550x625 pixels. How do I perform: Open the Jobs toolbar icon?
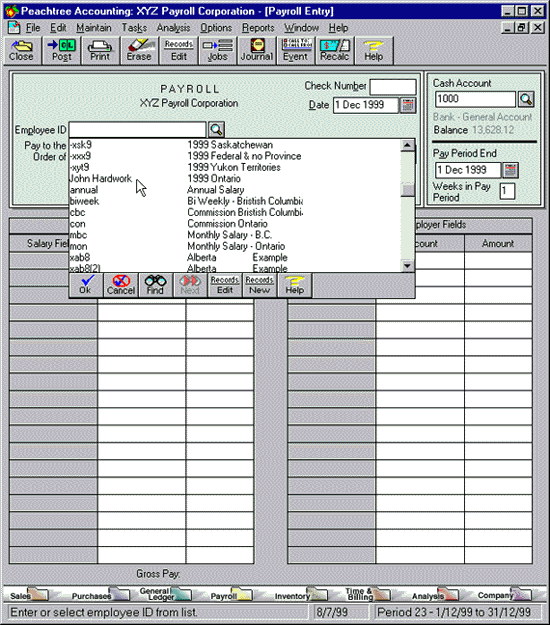tap(218, 51)
